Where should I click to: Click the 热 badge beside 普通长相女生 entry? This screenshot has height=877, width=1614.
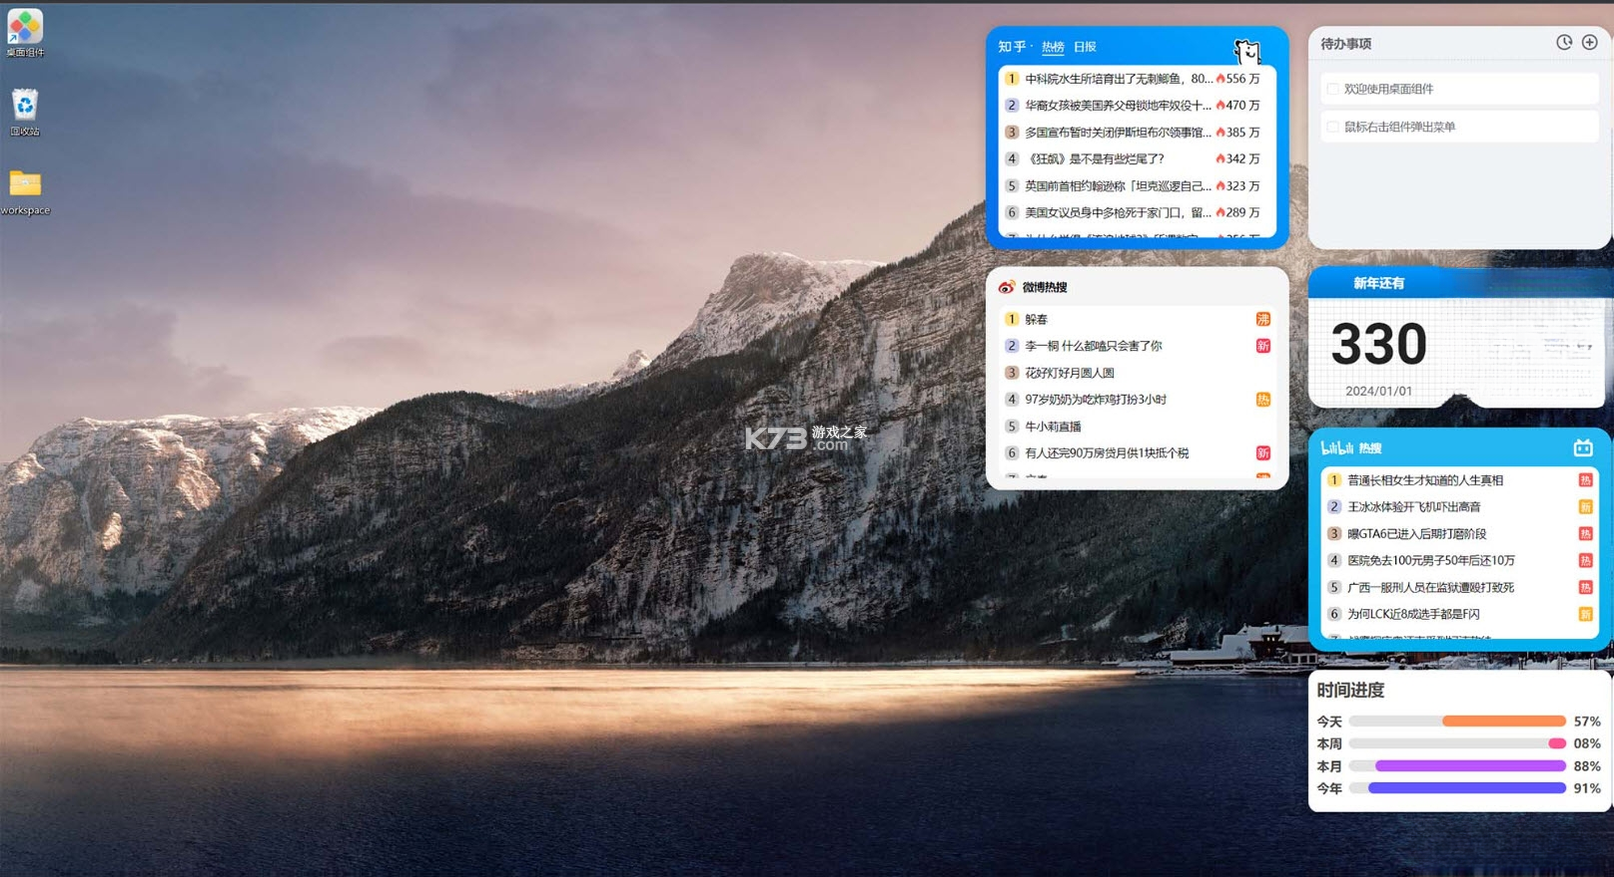[x=1585, y=480]
